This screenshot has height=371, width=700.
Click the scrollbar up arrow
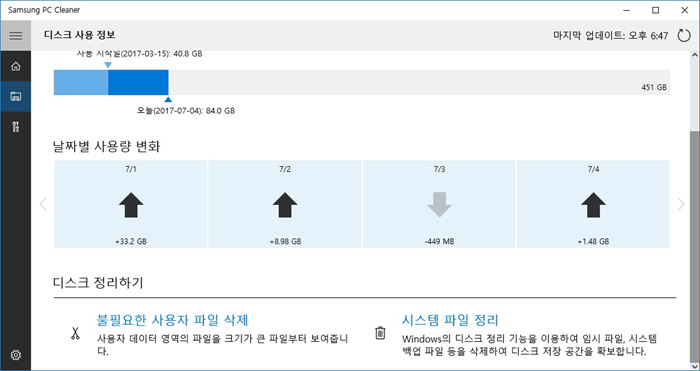(694, 55)
